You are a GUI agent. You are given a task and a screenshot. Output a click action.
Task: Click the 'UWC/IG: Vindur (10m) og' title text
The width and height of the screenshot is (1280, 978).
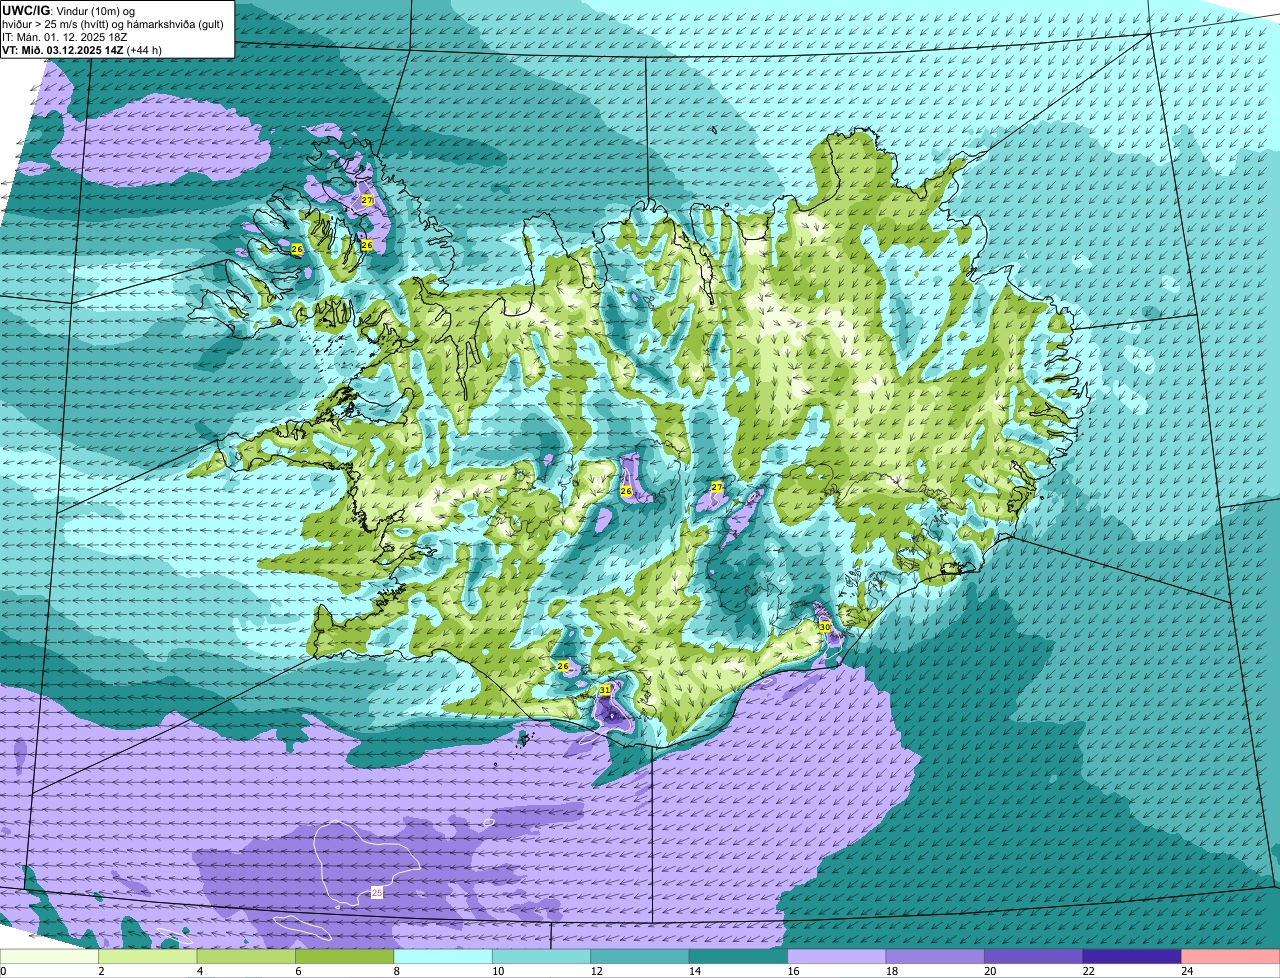coord(69,10)
